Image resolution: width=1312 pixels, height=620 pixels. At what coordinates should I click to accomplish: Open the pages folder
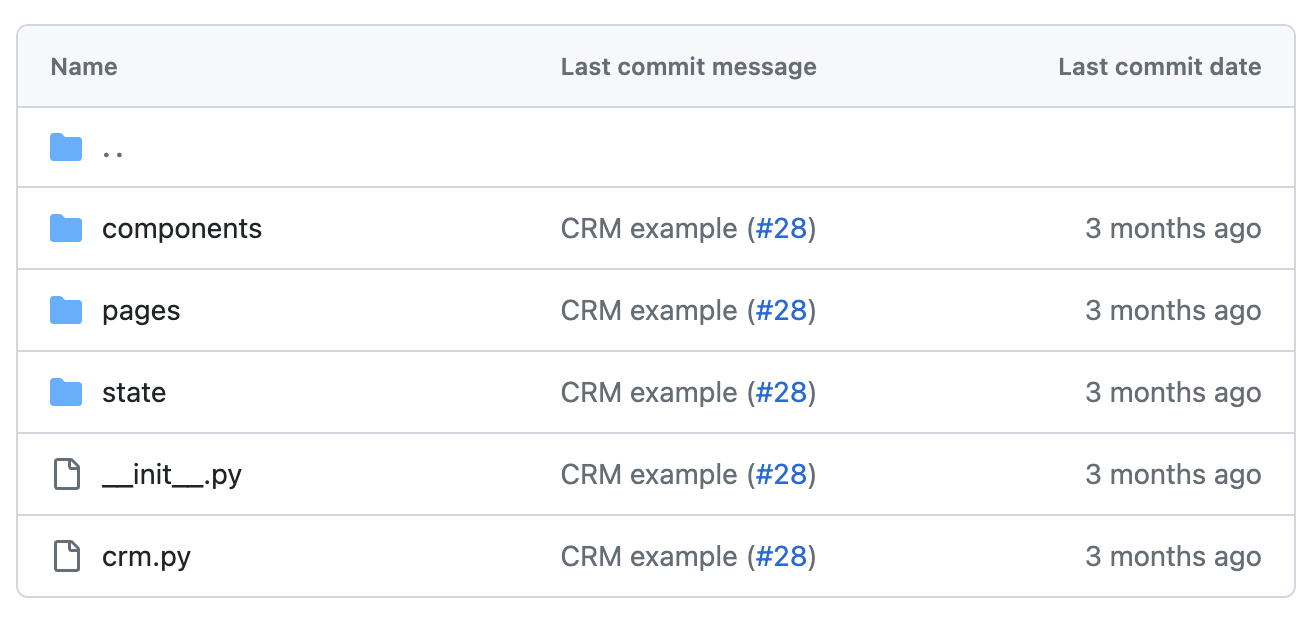pyautogui.click(x=141, y=311)
